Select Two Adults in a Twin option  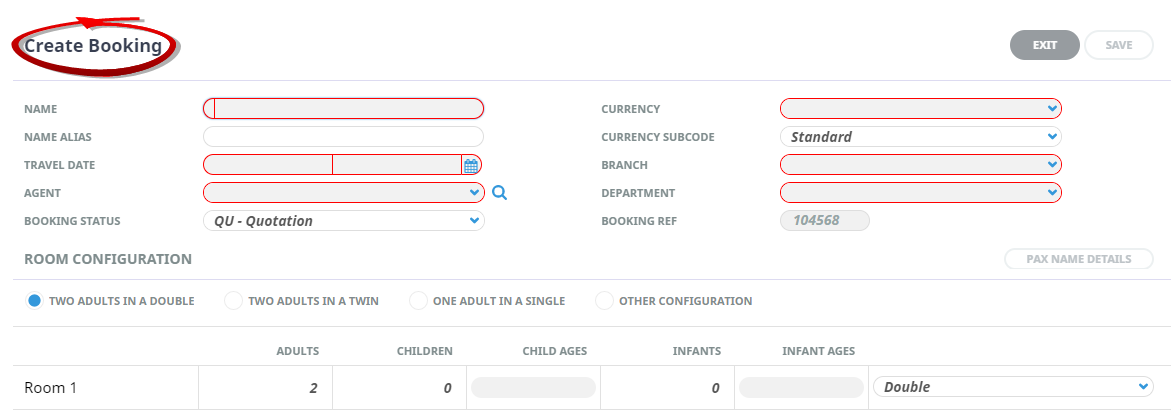[234, 301]
